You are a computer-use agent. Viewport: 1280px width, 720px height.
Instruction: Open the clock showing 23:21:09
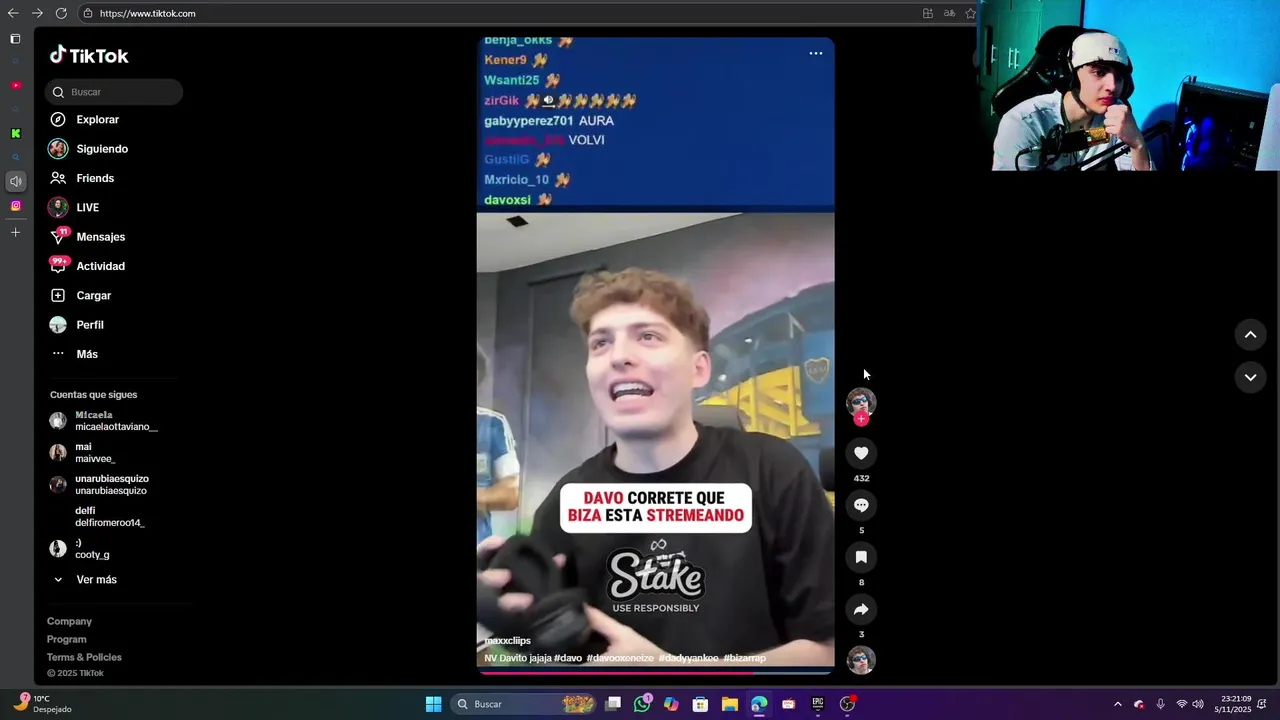1232,704
